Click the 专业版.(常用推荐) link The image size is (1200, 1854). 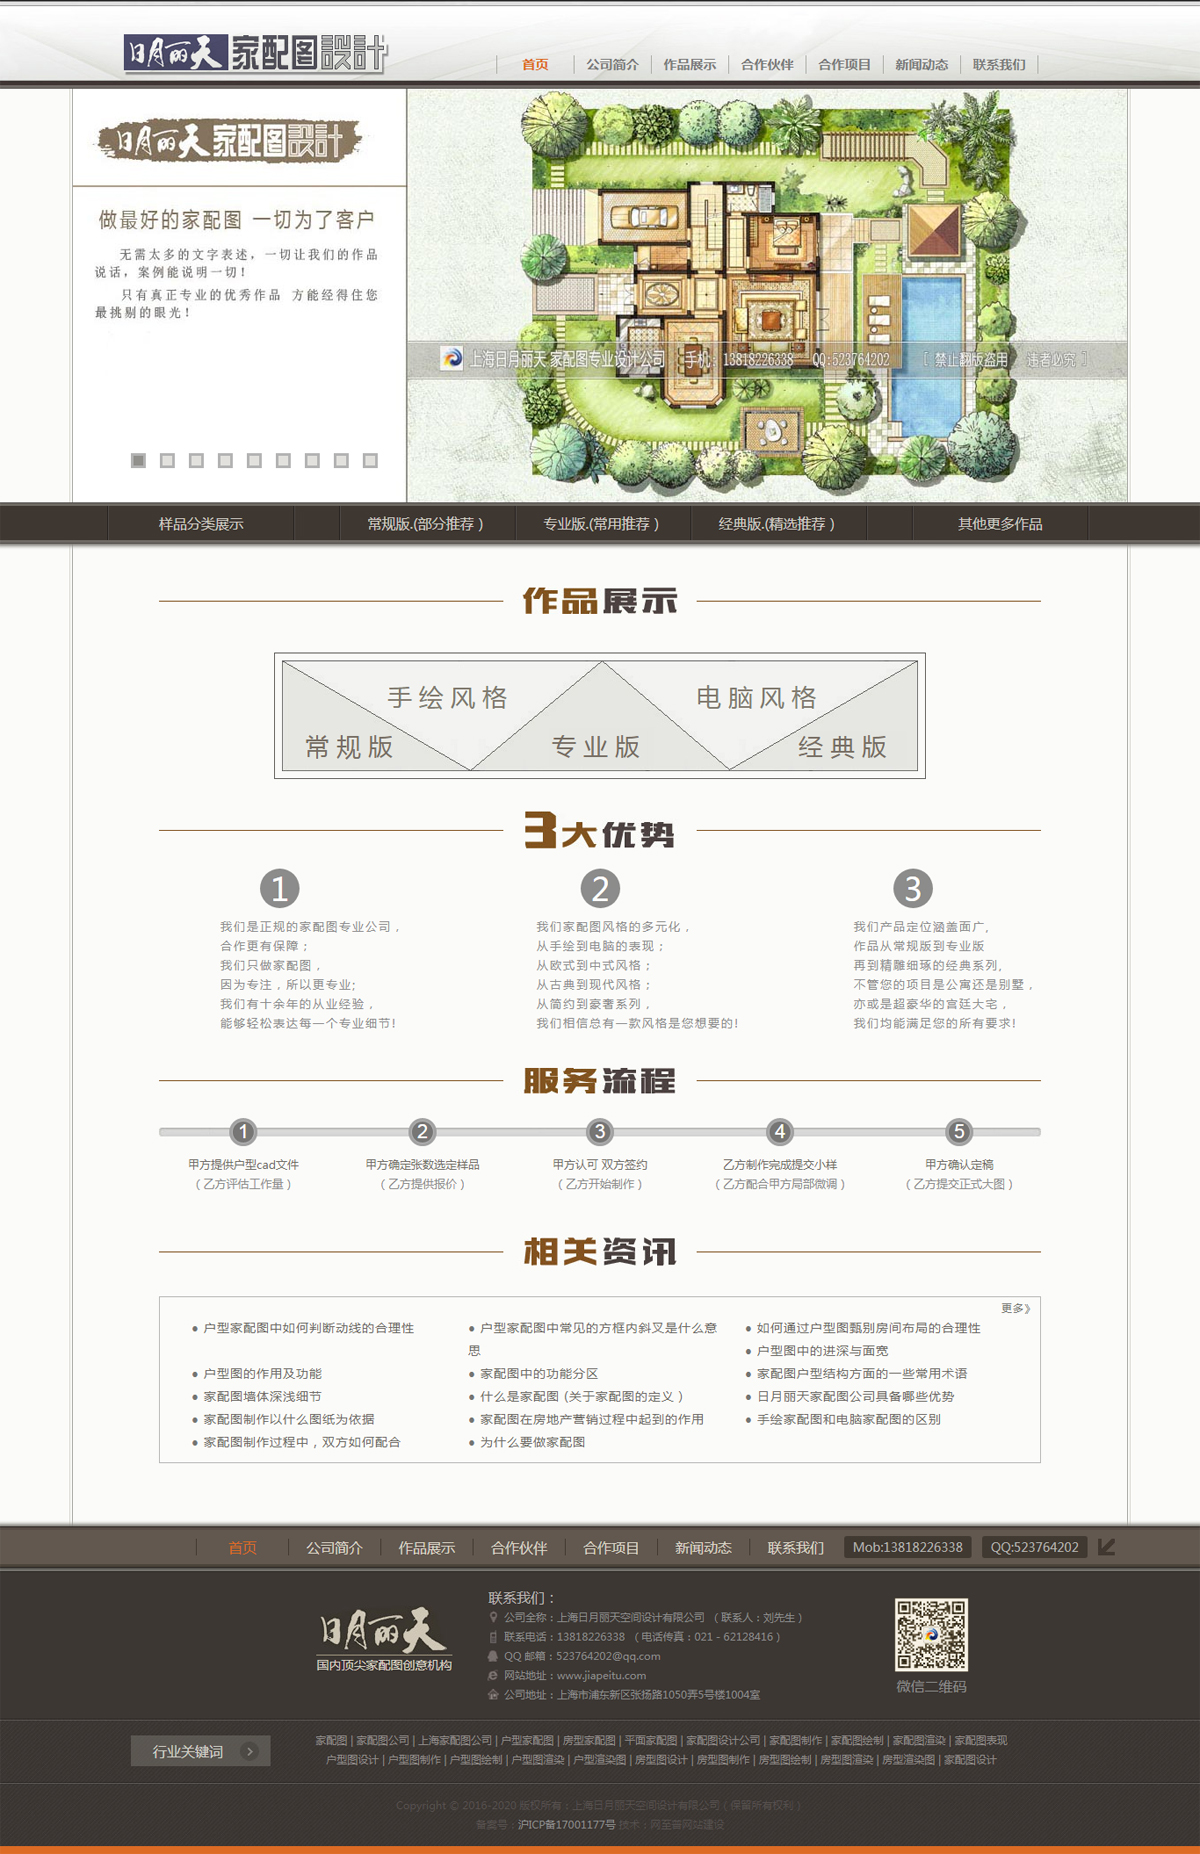point(601,524)
